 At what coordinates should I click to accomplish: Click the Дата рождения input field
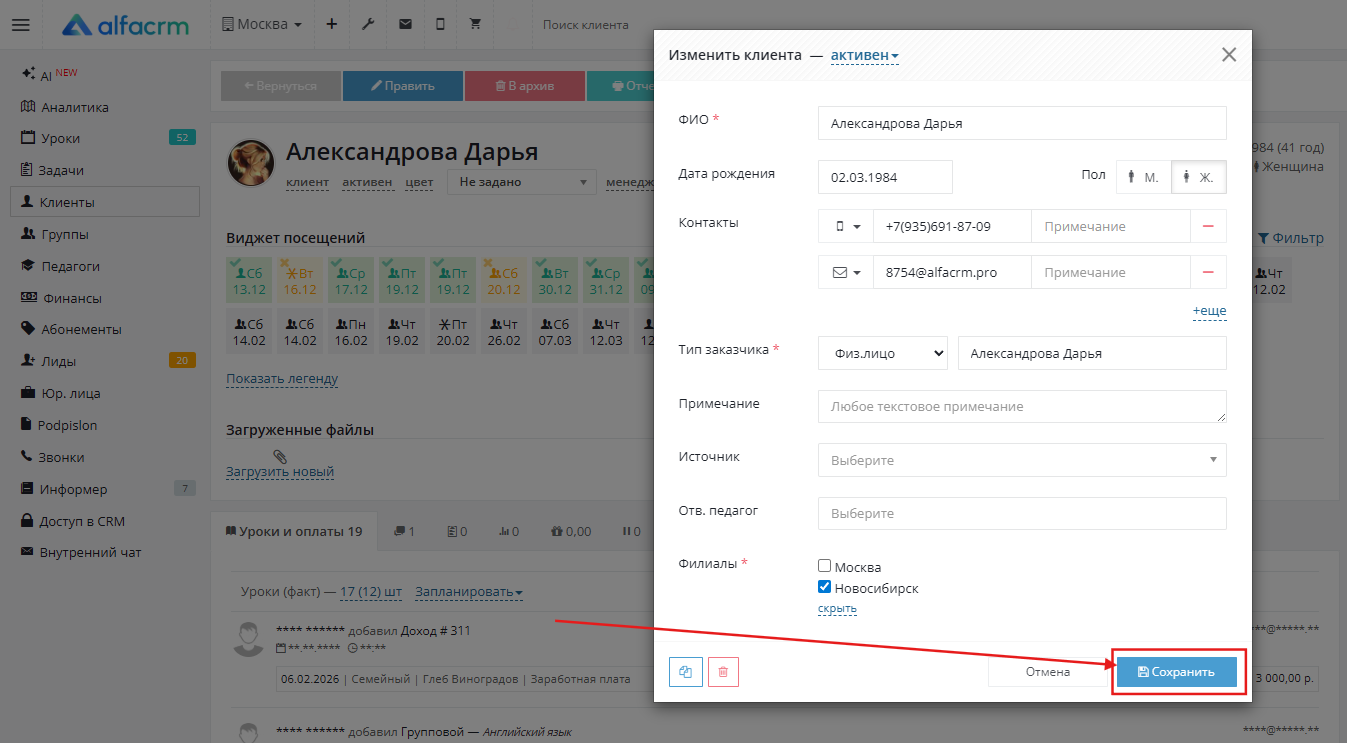(884, 177)
